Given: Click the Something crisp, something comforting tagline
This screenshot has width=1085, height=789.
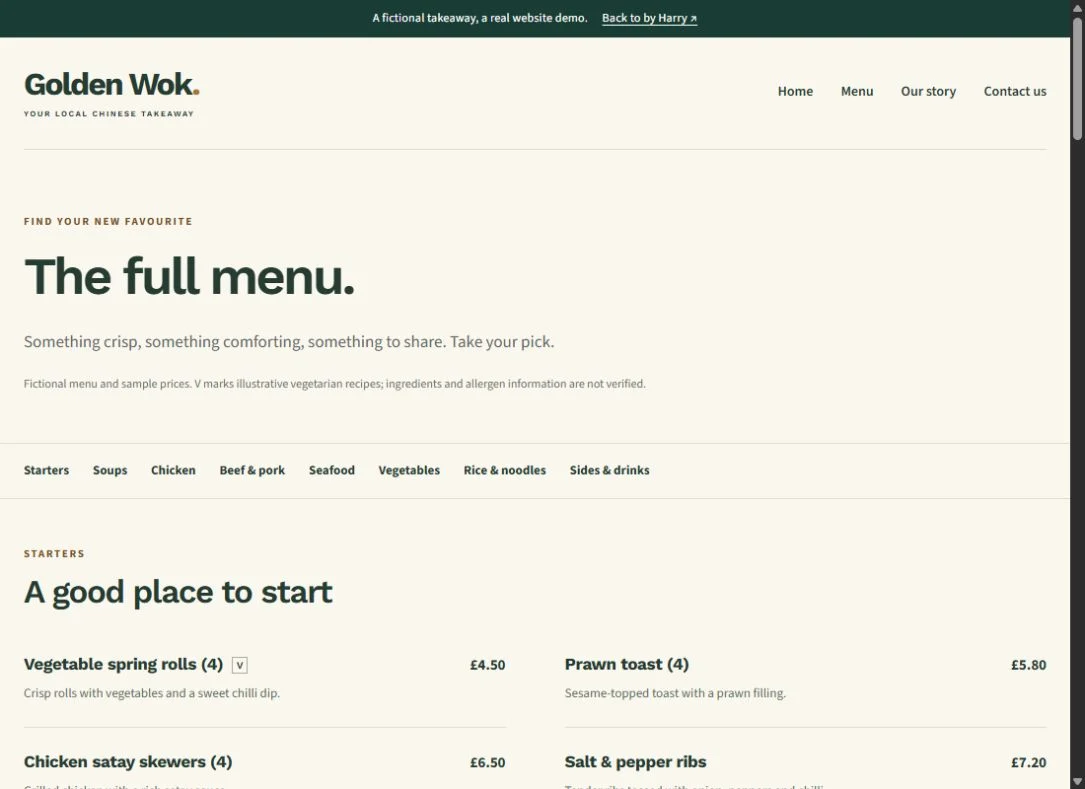Looking at the screenshot, I should pyautogui.click(x=289, y=342).
